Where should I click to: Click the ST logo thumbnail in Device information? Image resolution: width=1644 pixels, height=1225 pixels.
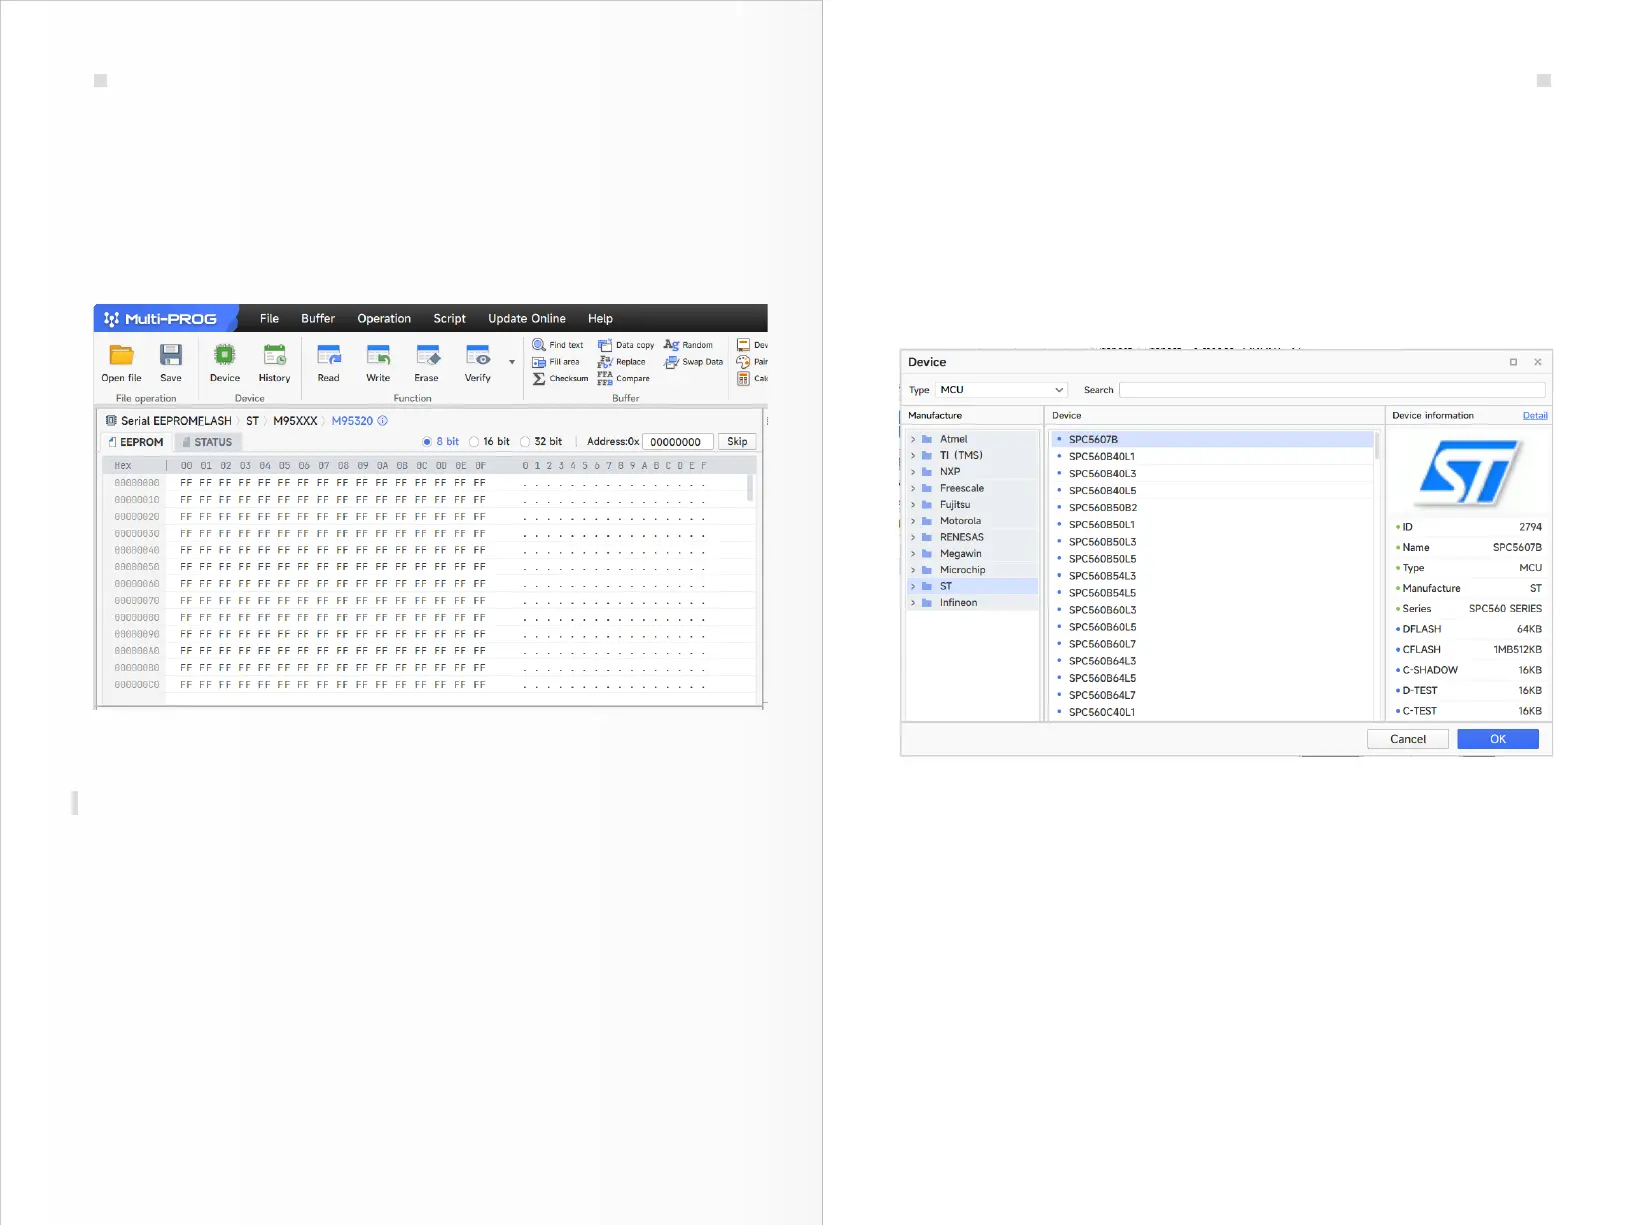tap(1470, 472)
